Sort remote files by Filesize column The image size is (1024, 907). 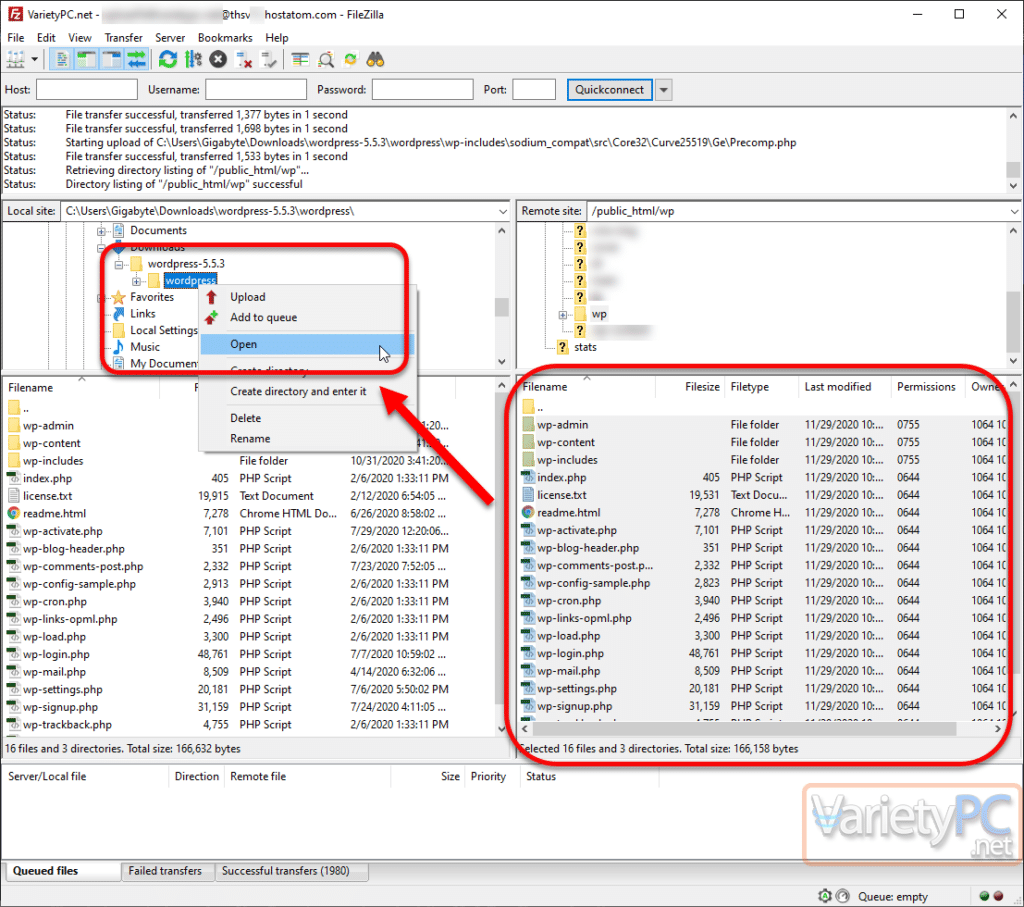coord(690,387)
